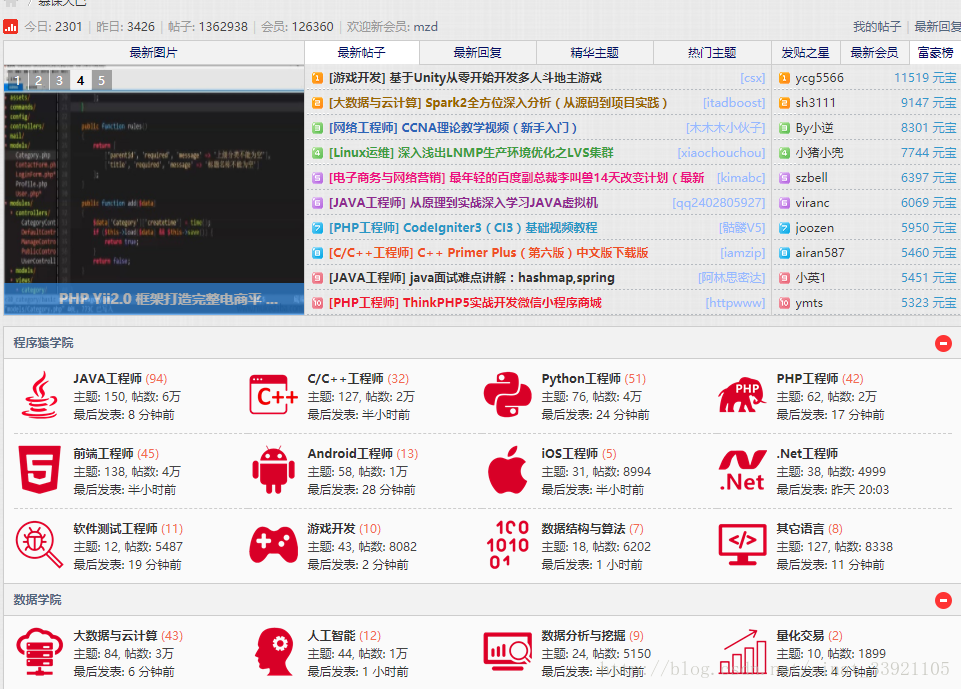Open the JAVA工程师 forum title

(108, 379)
